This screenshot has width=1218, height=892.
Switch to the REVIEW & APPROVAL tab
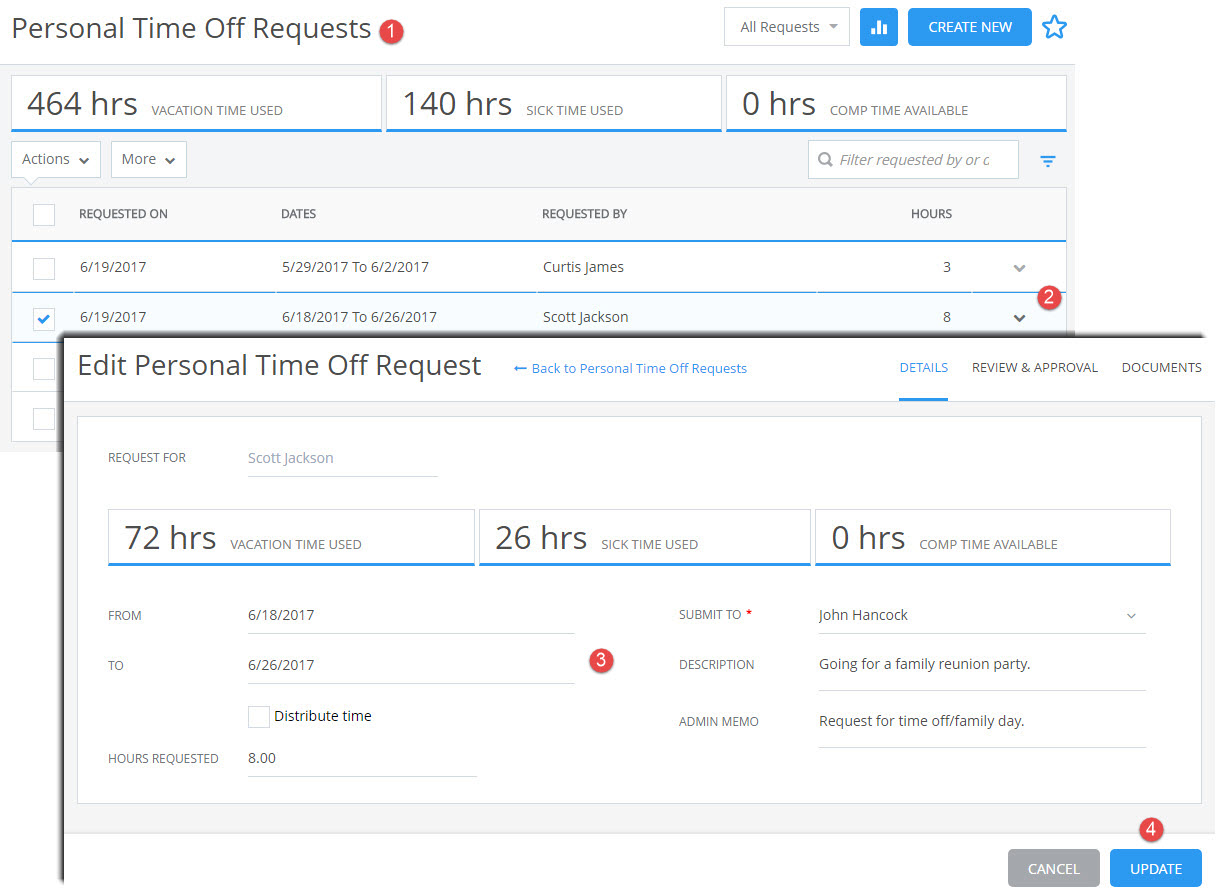[x=1034, y=367]
